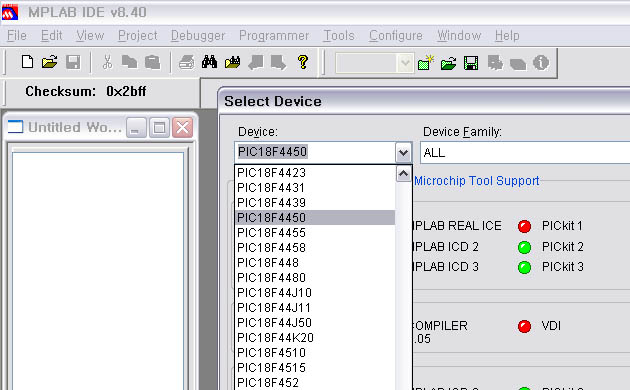Open the Debugger menu
The width and height of the screenshot is (630, 390).
[198, 35]
